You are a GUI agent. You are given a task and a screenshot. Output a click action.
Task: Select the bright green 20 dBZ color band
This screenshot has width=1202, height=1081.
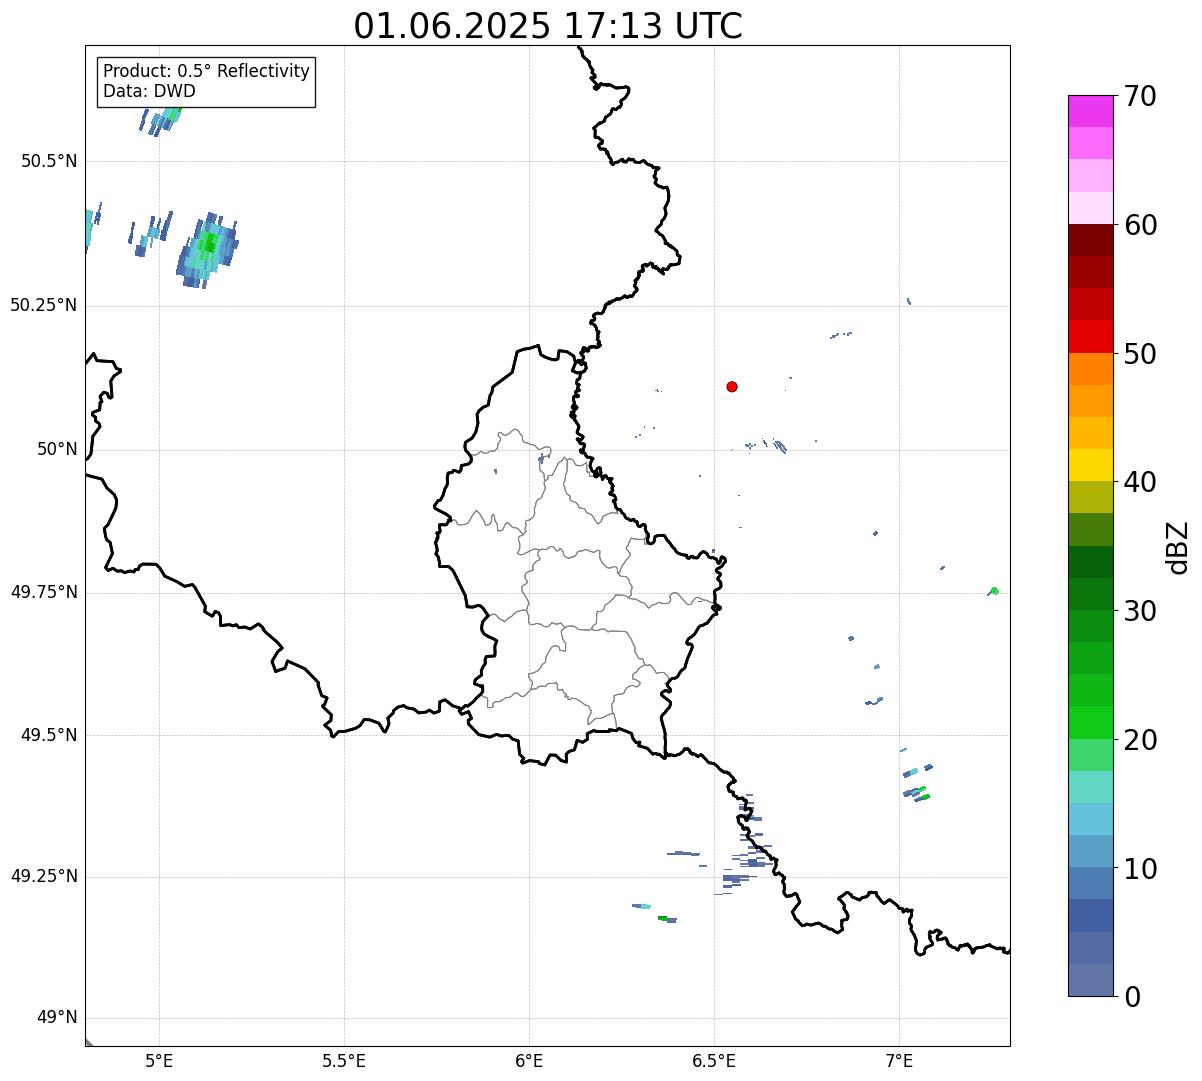coord(1090,723)
